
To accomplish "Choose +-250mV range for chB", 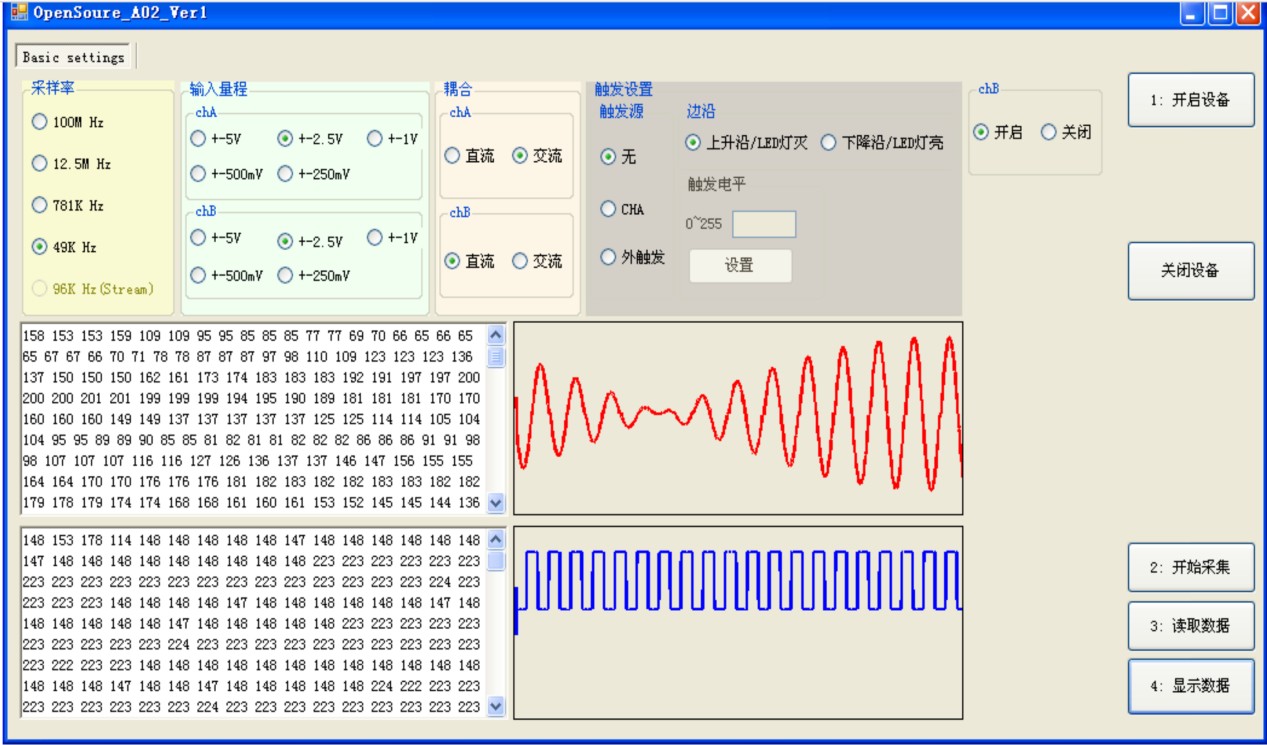I will (x=314, y=275).
